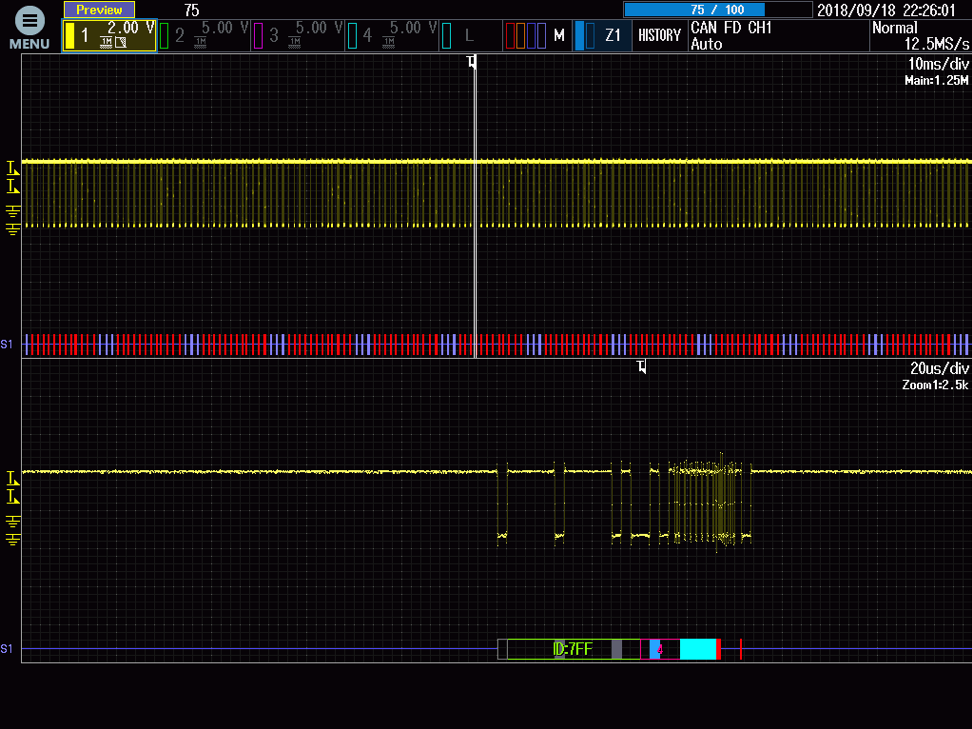Open the 10ms/div timebase setting
The width and height of the screenshot is (972, 729).
[934, 64]
